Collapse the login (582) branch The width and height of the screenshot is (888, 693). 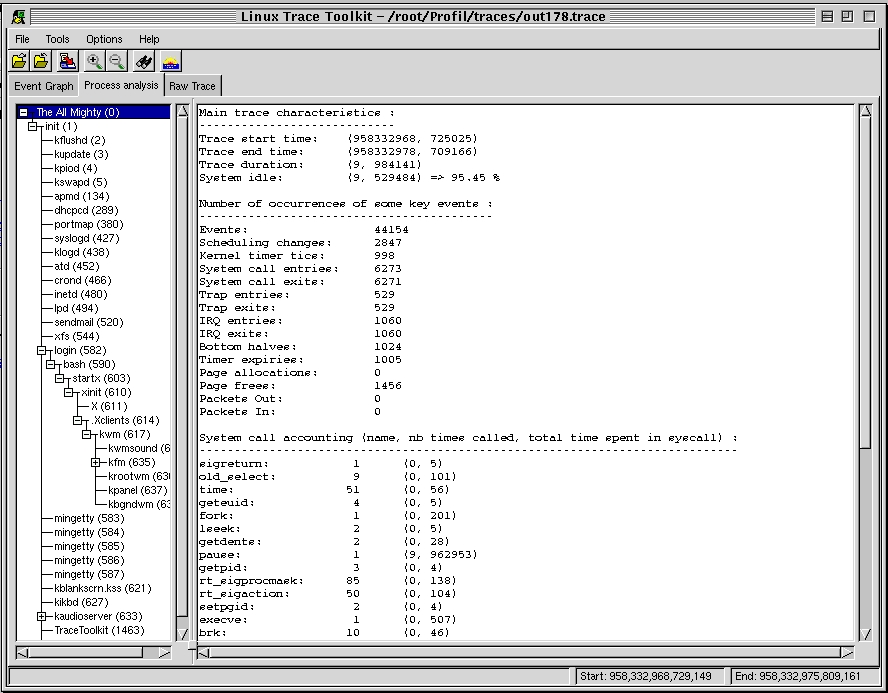[41, 350]
